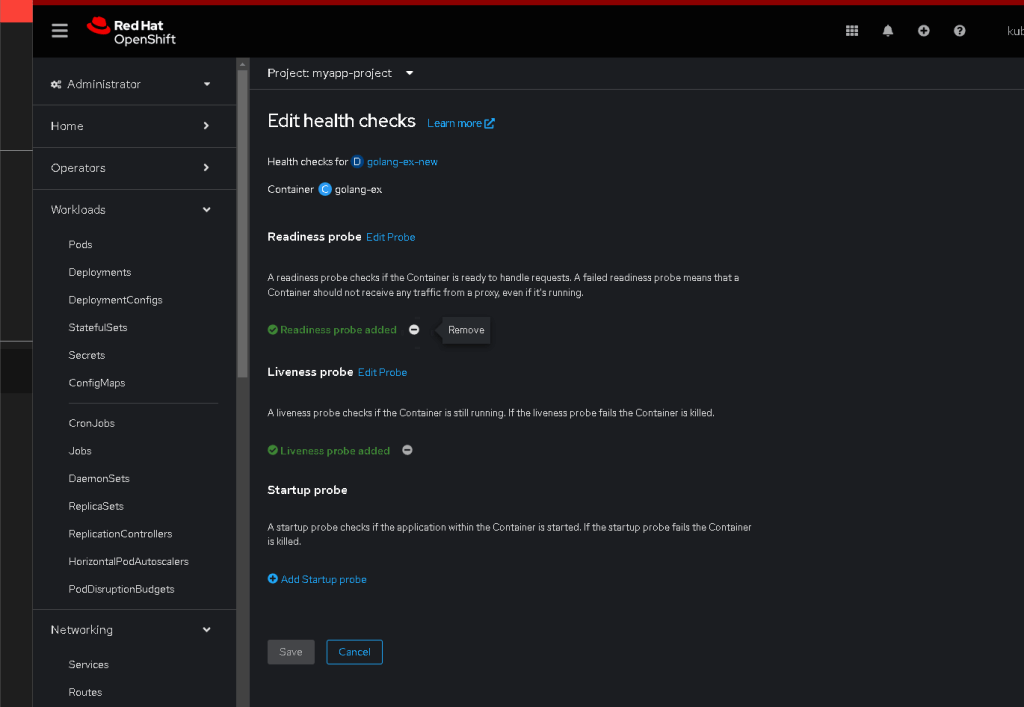Go to Pods in the sidebar
Screen dimensions: 1024x707
80,244
